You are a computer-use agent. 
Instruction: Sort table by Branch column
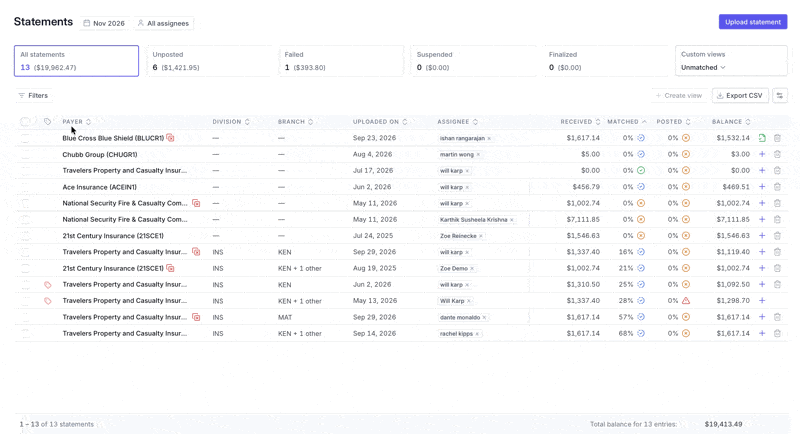coord(295,121)
